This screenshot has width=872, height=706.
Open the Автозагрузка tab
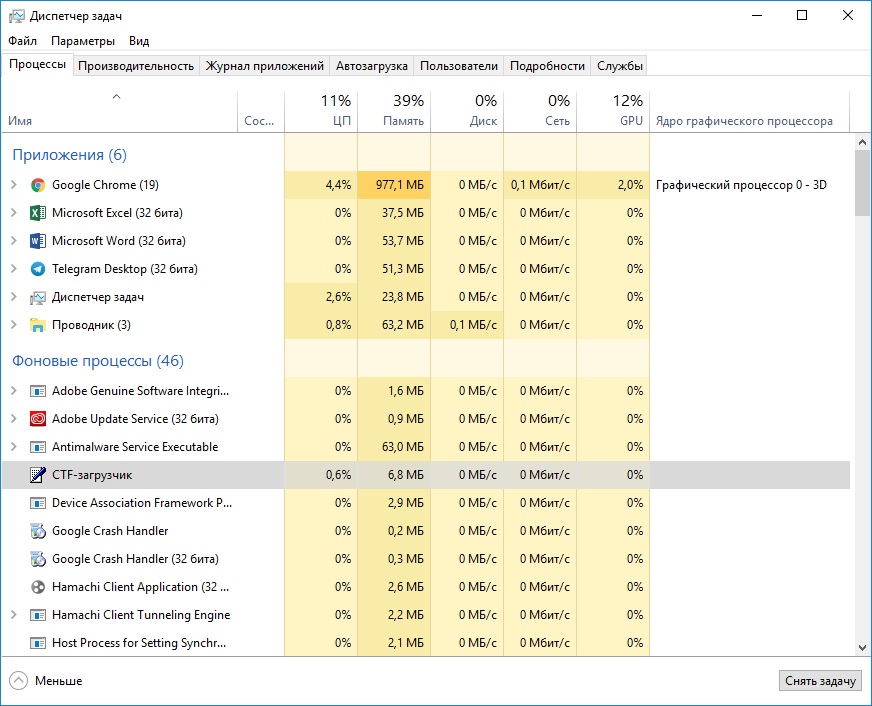click(372, 66)
